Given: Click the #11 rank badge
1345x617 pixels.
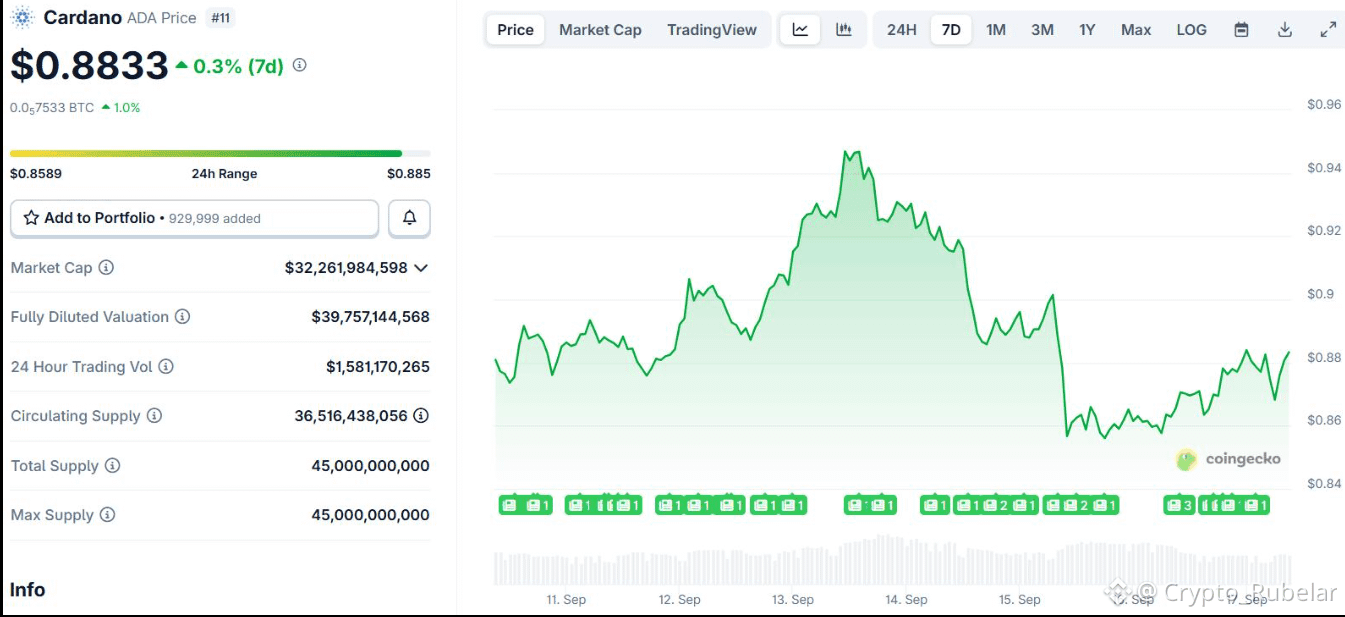Looking at the screenshot, I should click(x=220, y=18).
